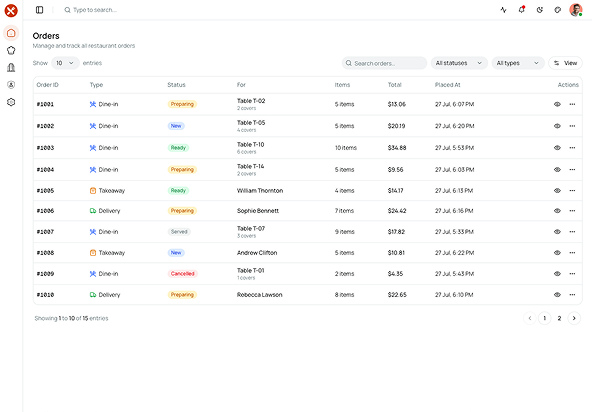
Task: Click the Dine-in icon for order #1001
Action: click(x=92, y=104)
